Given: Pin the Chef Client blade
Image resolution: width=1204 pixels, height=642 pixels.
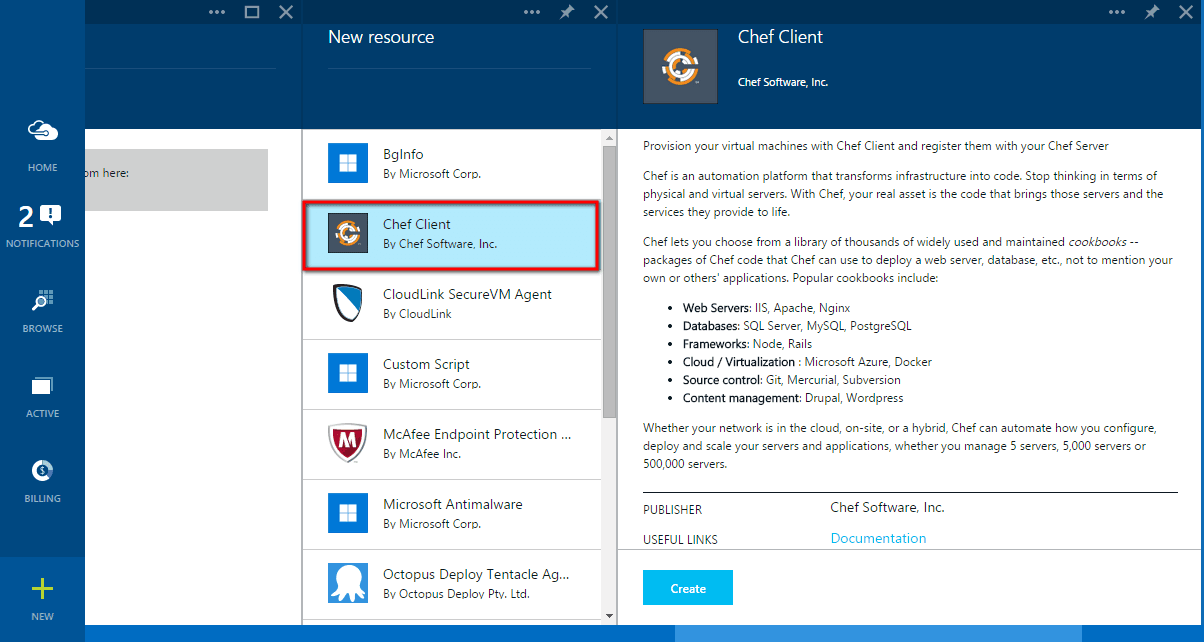Looking at the screenshot, I should pyautogui.click(x=1152, y=12).
